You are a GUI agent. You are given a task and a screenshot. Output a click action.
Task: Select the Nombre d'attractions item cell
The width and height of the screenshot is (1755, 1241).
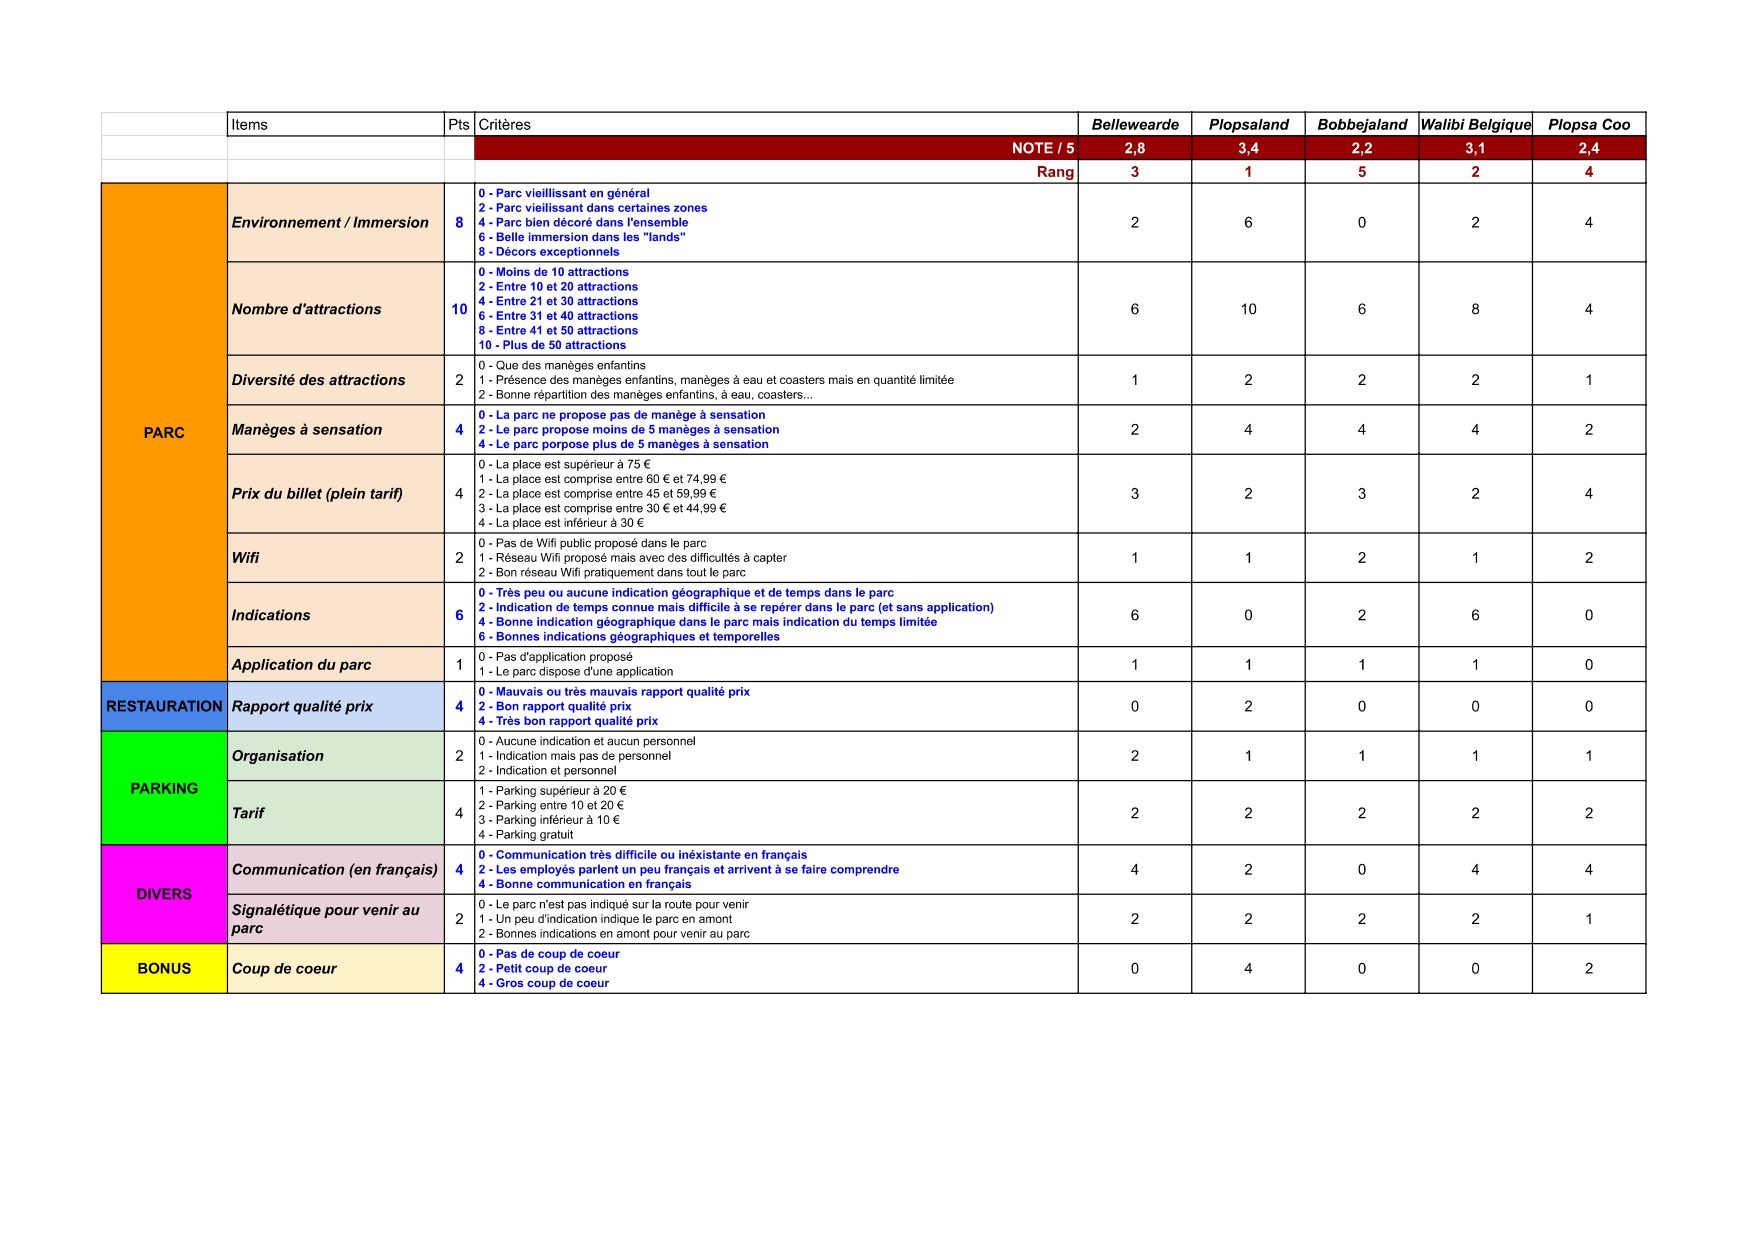click(x=335, y=309)
